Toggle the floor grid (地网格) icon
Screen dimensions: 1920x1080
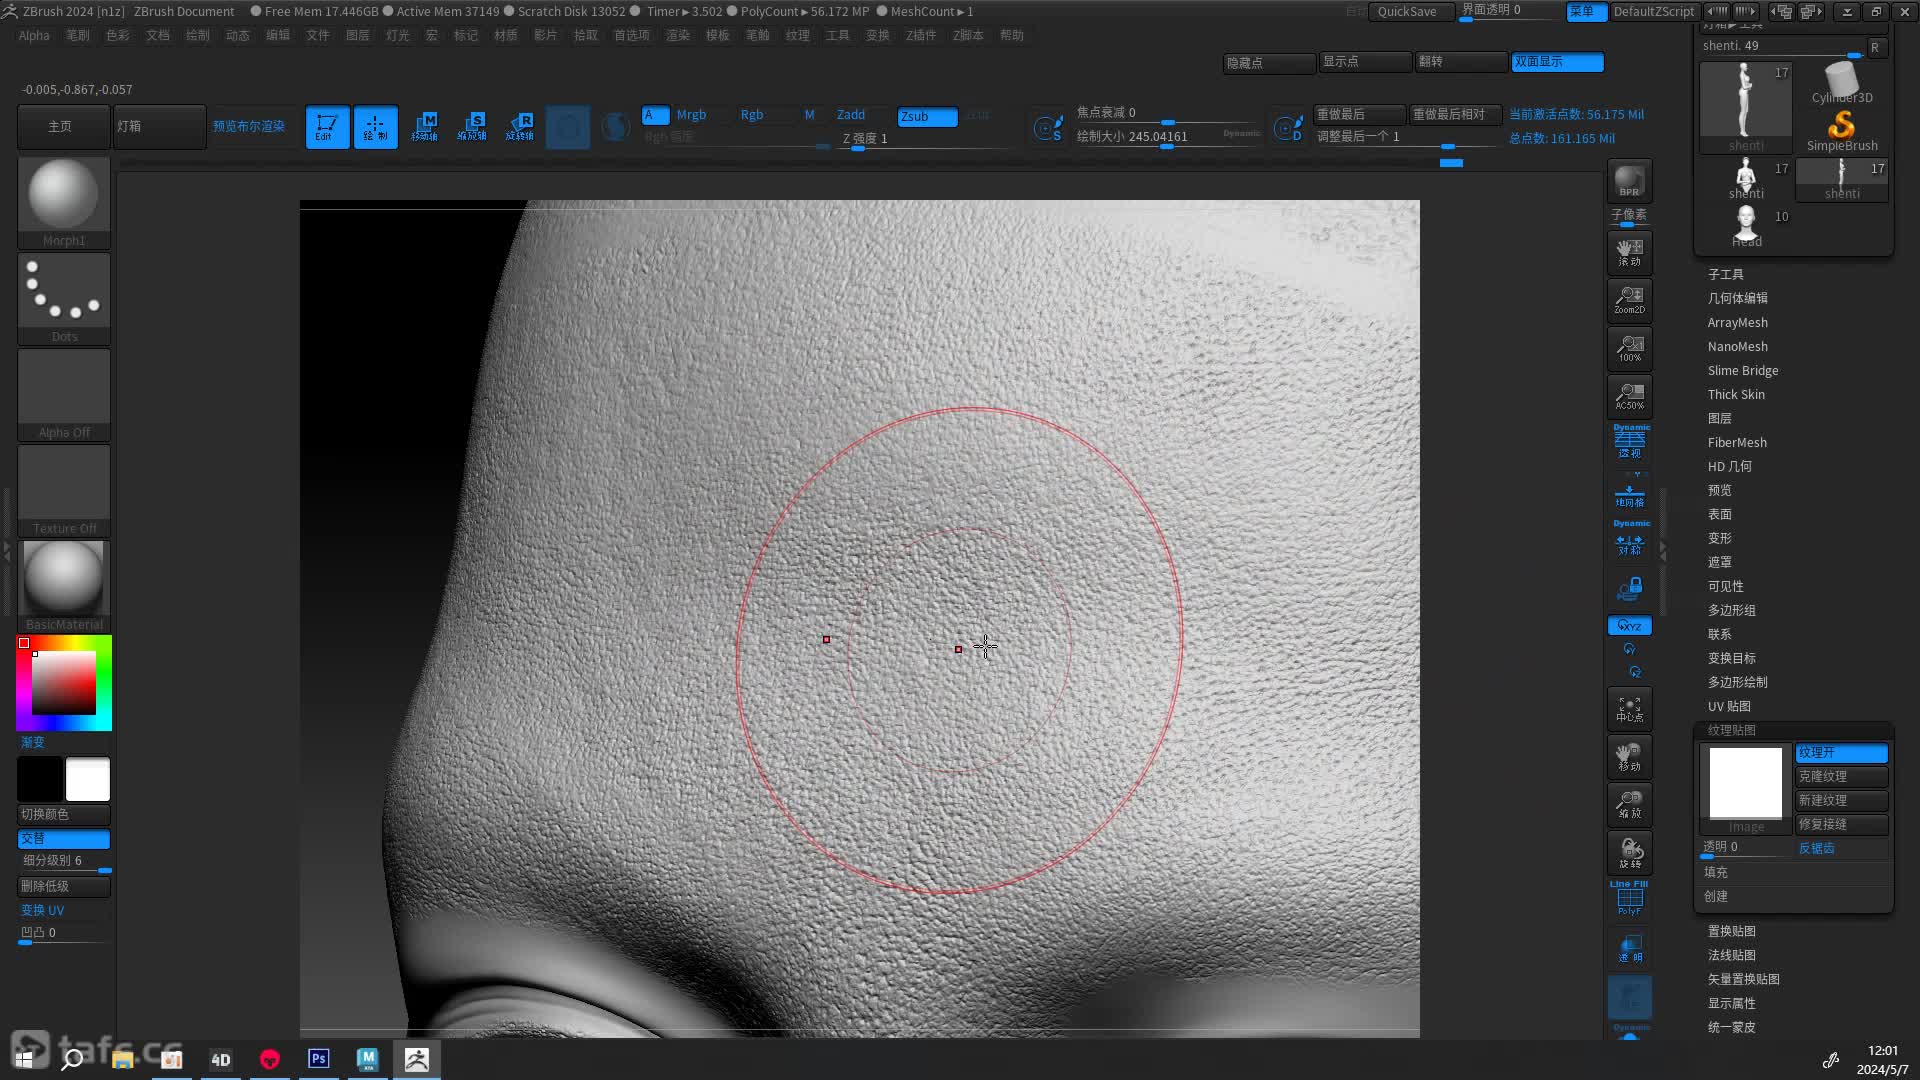point(1629,494)
